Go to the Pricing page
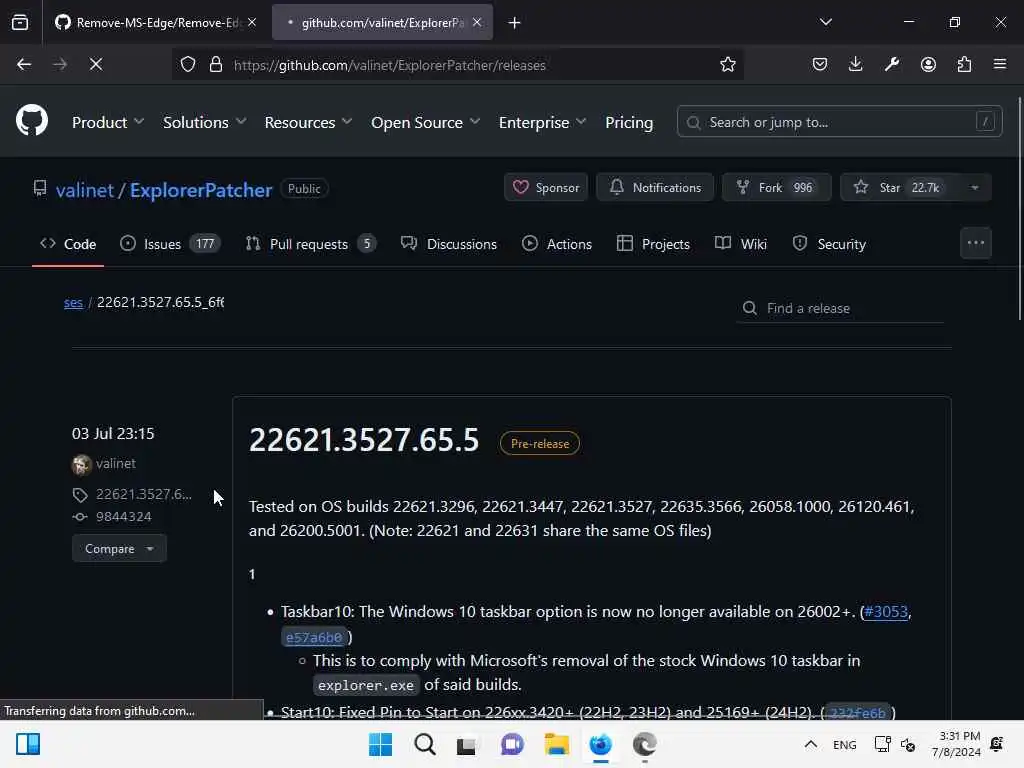The image size is (1024, 768). point(629,122)
